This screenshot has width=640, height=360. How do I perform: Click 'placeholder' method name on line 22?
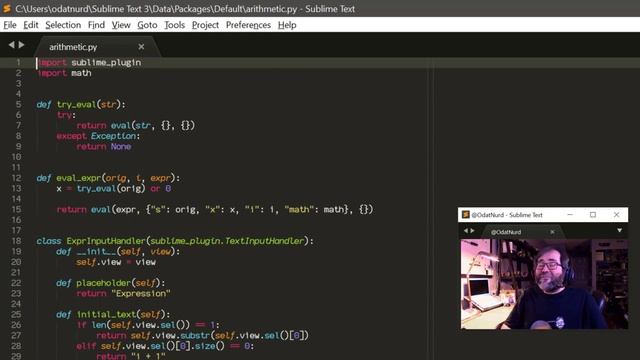coord(103,283)
